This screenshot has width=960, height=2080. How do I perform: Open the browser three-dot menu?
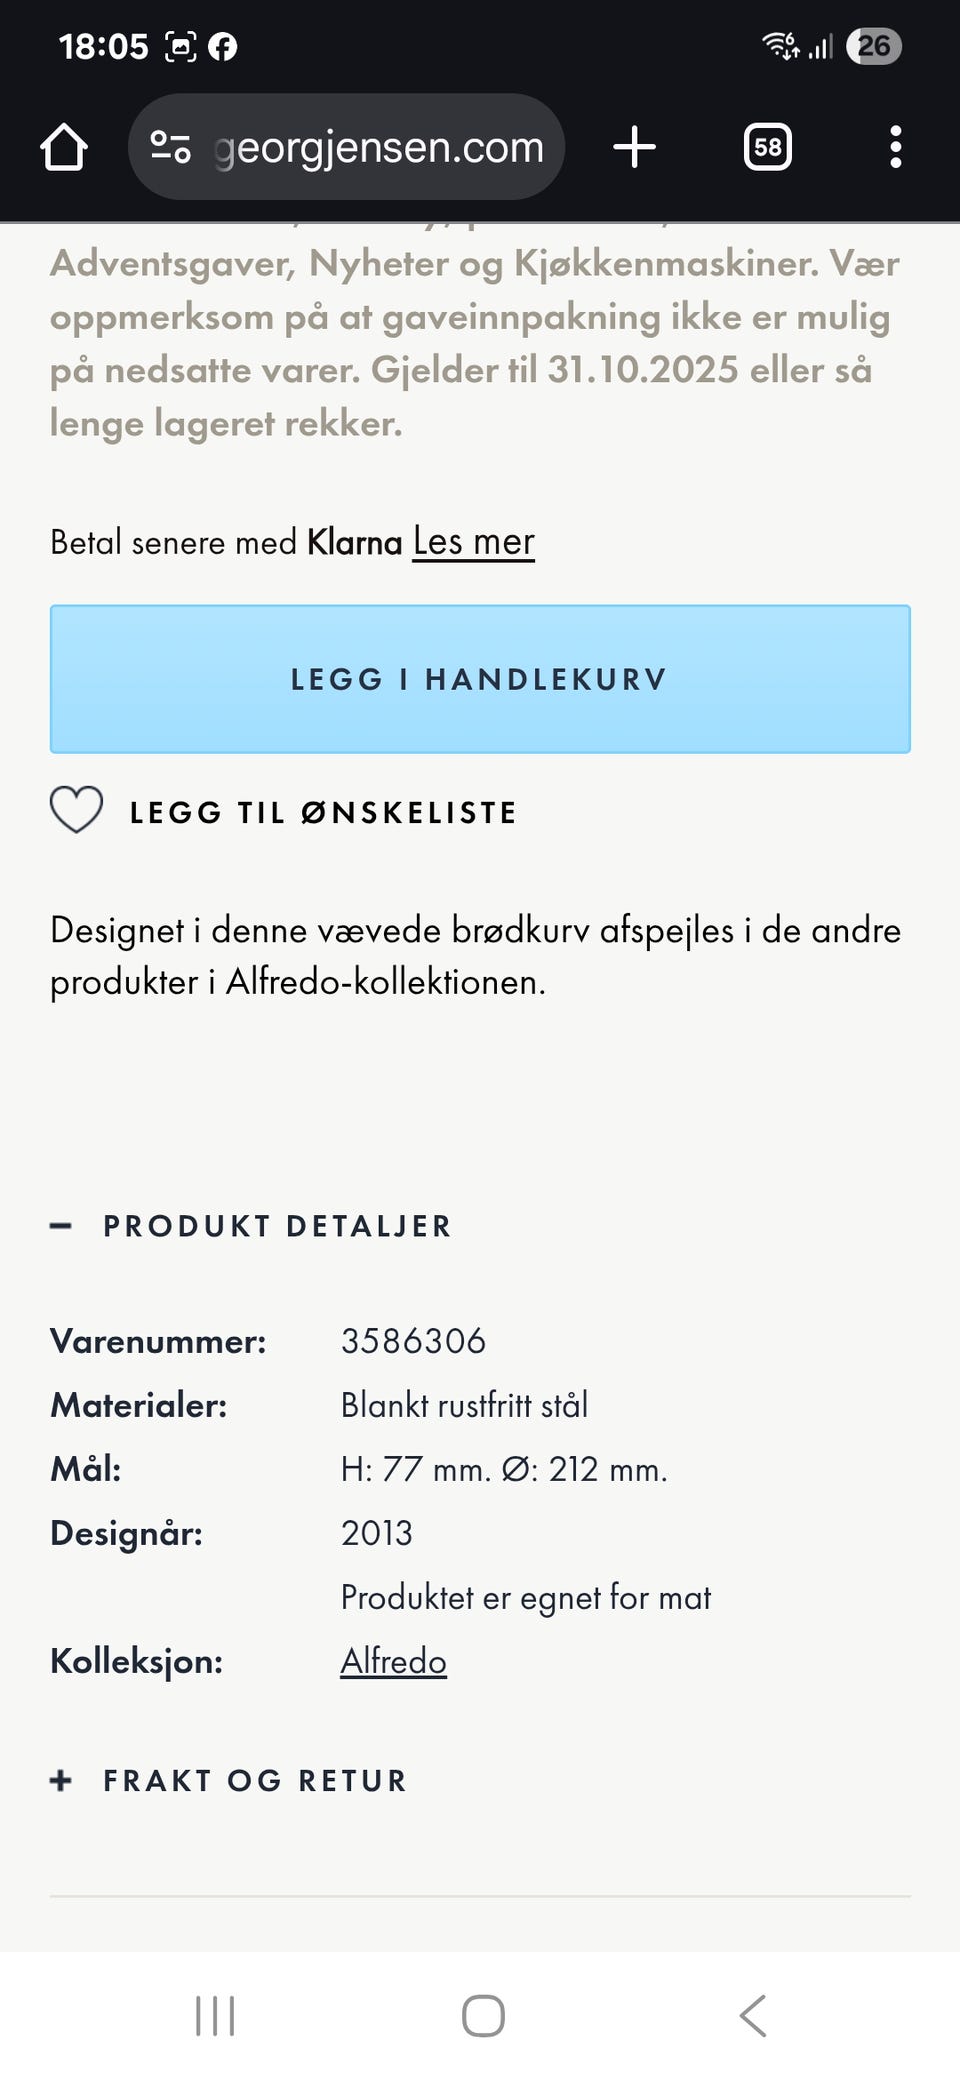(895, 147)
